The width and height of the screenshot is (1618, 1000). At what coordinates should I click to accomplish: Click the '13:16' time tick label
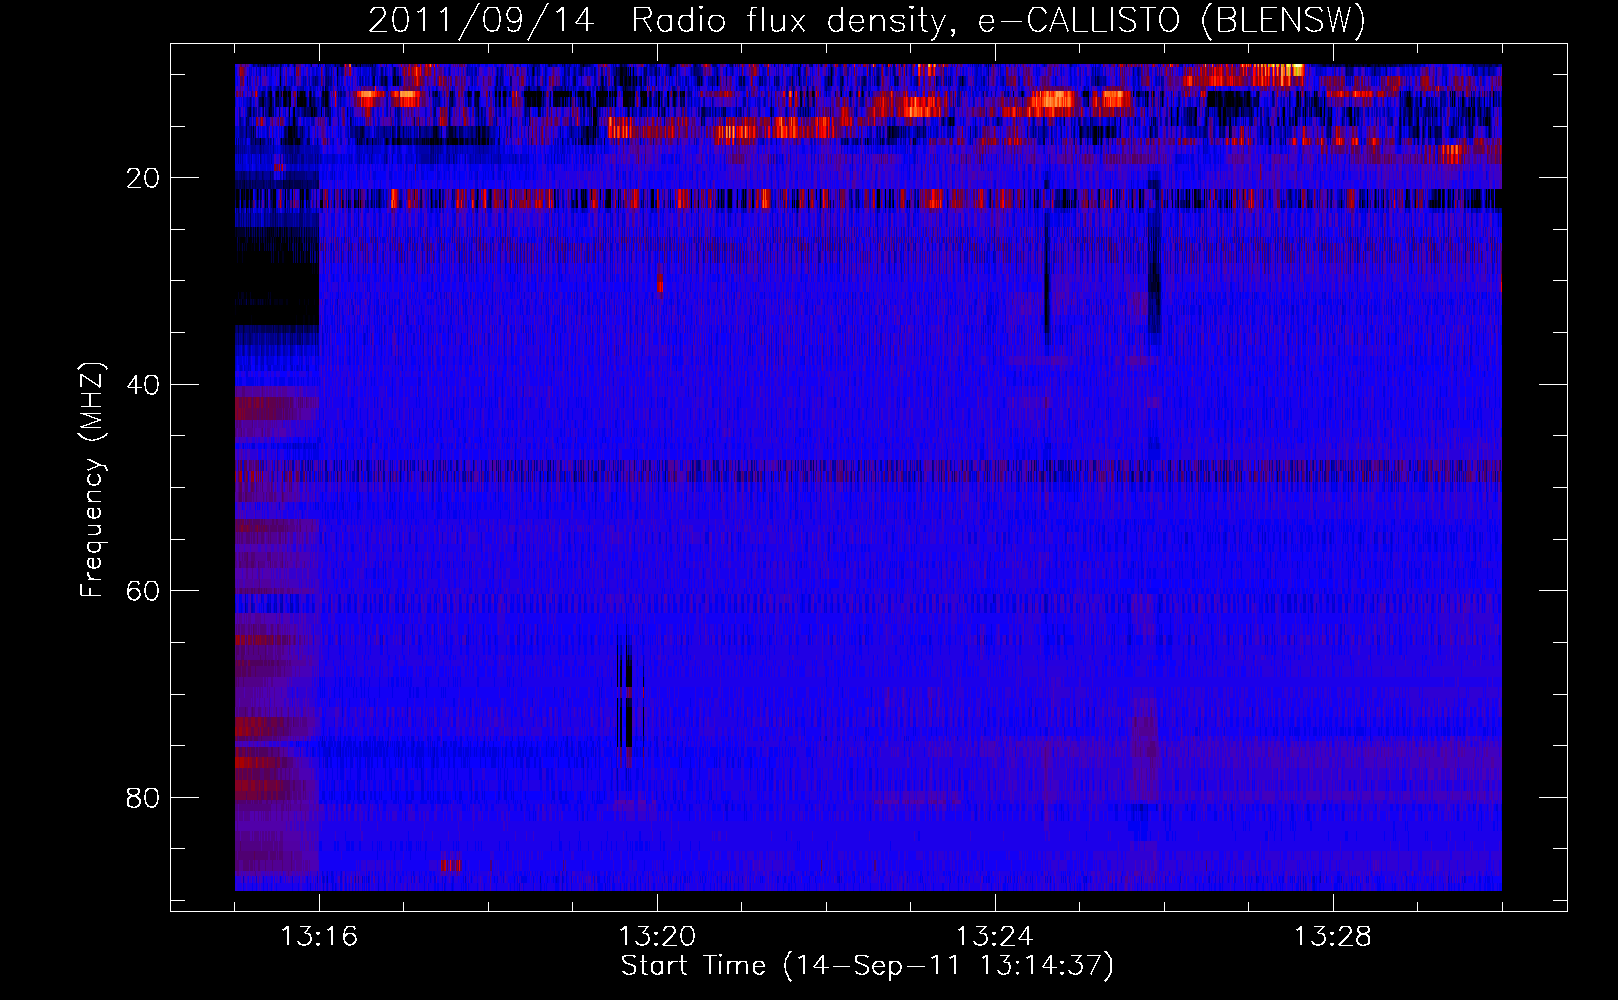[x=319, y=936]
